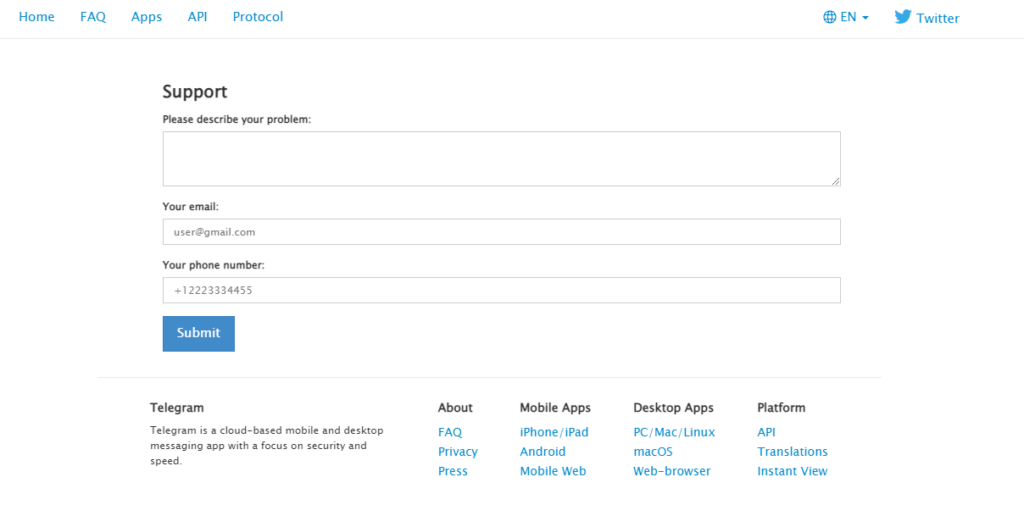Go to the Home page
The image size is (1024, 516).
(x=37, y=17)
